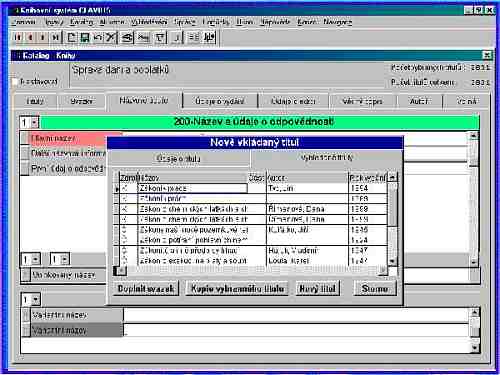Image resolution: width=500 pixels, height=375 pixels.
Task: Delete record using the X icon
Action: pos(110,37)
